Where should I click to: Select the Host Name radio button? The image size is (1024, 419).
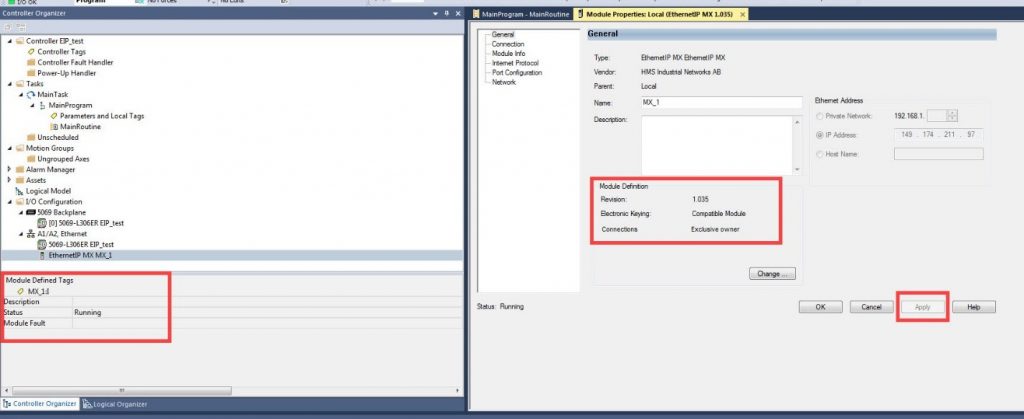[x=820, y=154]
